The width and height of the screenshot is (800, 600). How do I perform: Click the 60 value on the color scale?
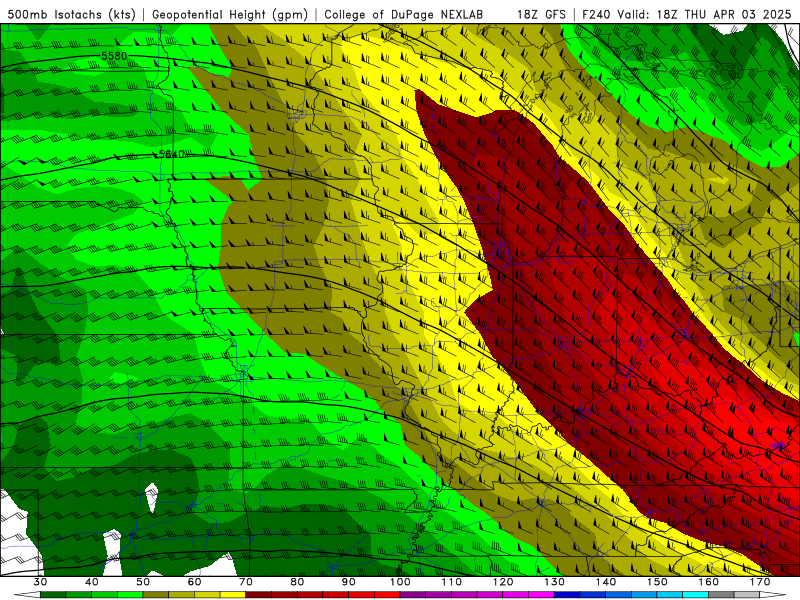194,582
